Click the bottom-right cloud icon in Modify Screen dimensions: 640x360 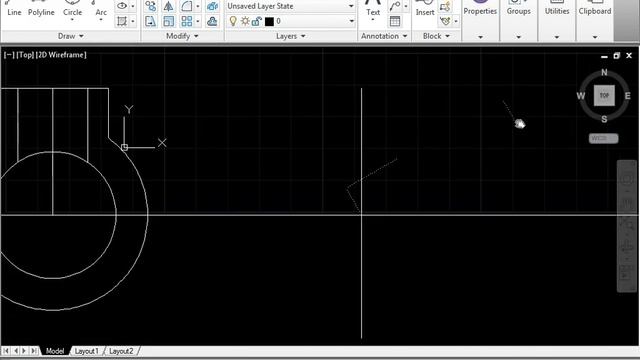(212, 21)
